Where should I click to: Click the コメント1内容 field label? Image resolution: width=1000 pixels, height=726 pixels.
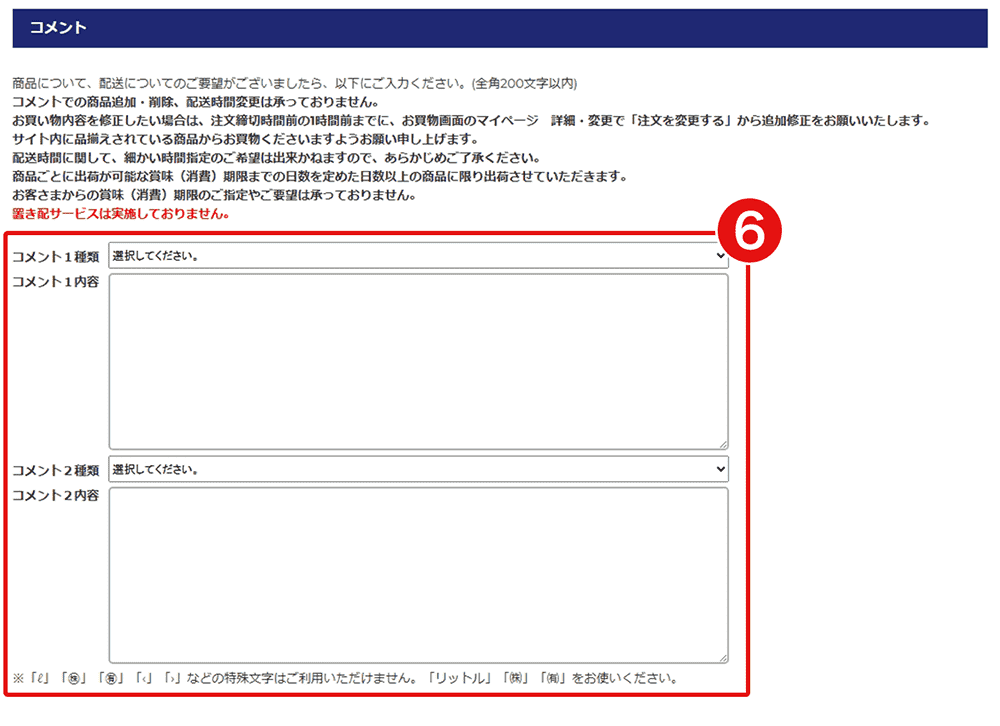(55, 282)
